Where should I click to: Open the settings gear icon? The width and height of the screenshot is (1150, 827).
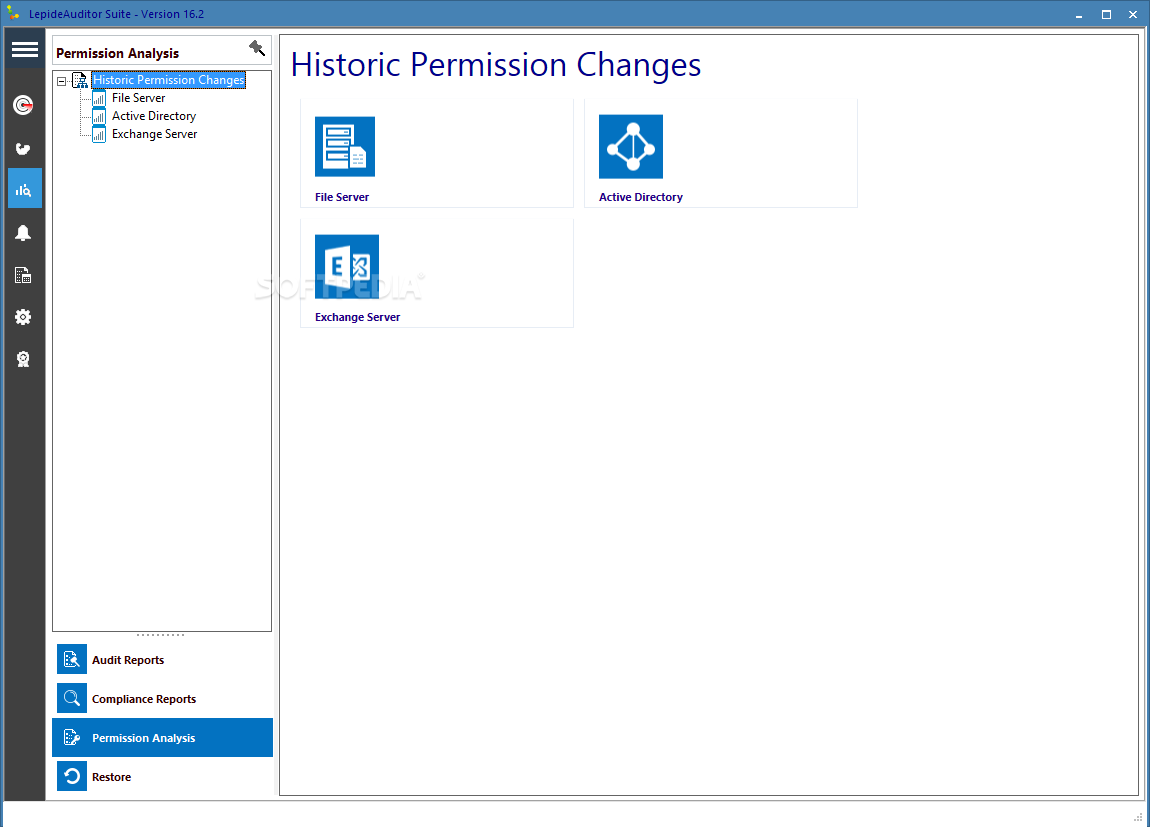[x=23, y=317]
